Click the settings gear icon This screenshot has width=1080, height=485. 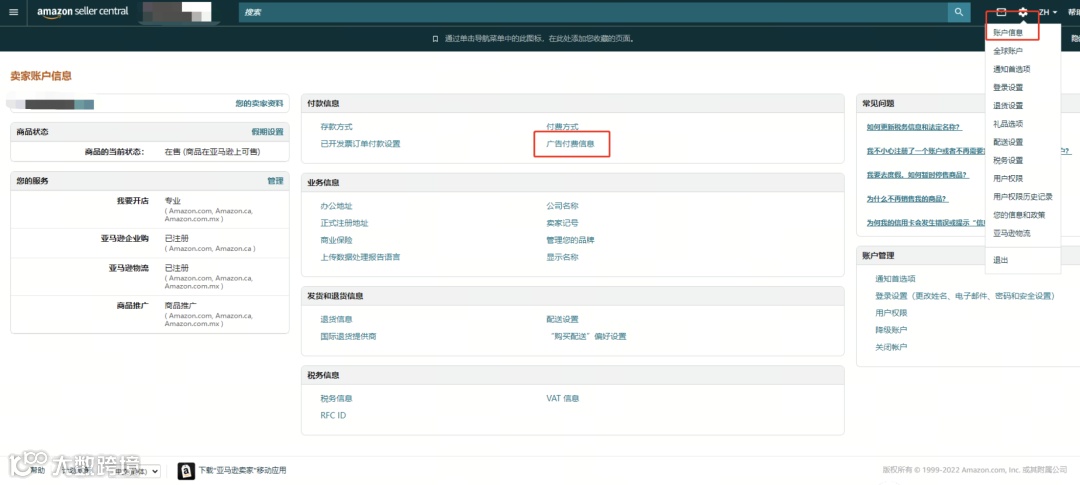pyautogui.click(x=1023, y=12)
